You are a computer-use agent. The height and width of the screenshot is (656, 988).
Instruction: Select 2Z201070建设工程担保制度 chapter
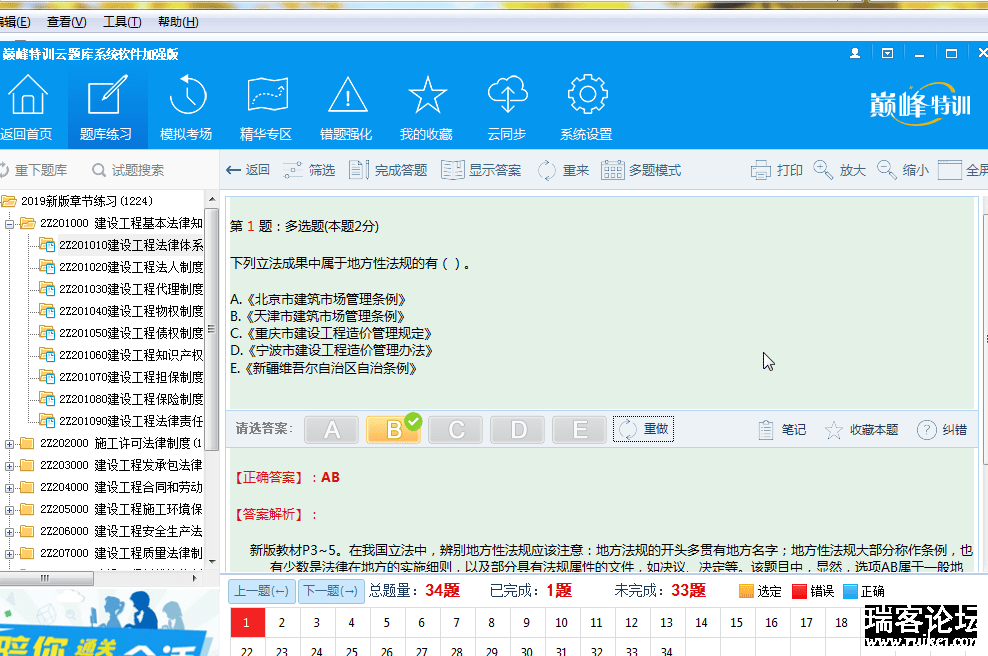(131, 377)
